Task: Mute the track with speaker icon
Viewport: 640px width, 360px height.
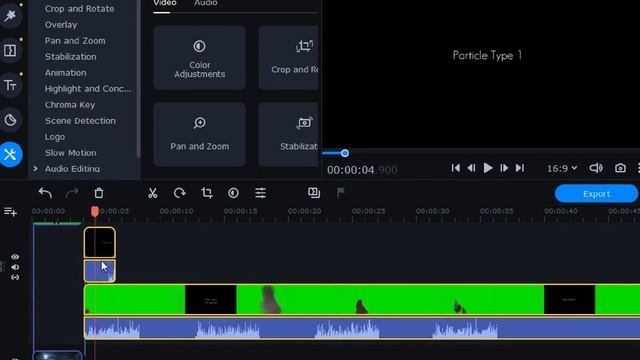Action: coord(15,267)
